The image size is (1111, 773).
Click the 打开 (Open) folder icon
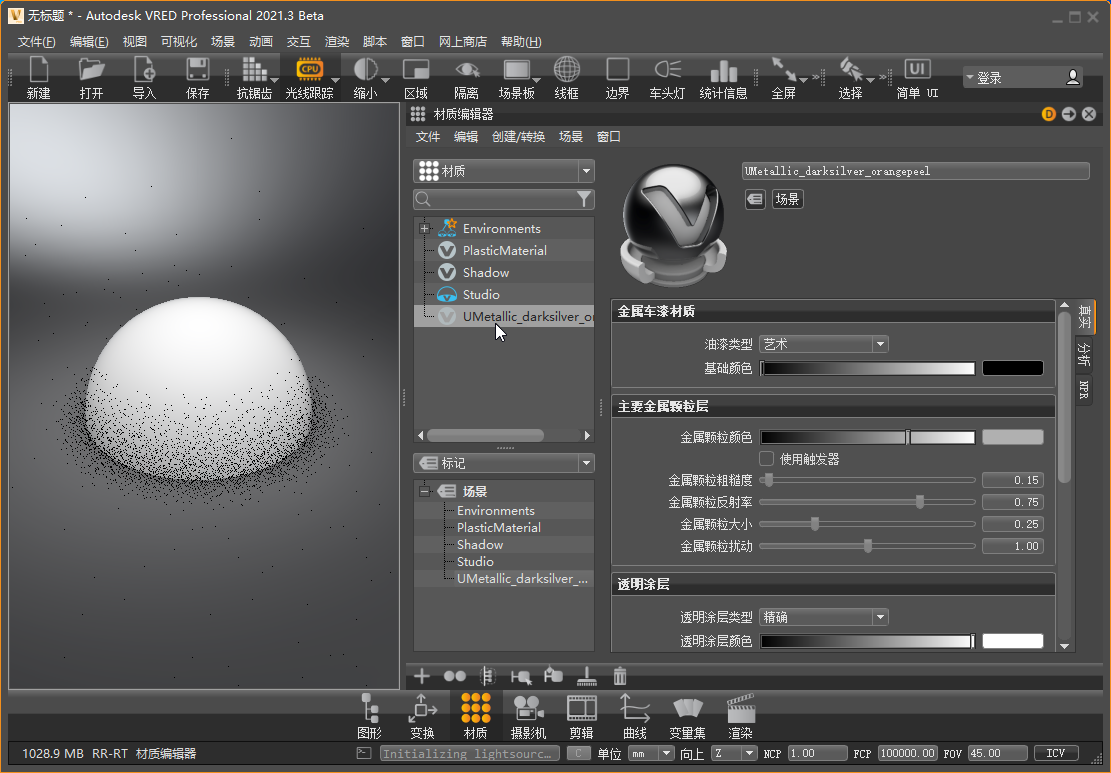click(91, 70)
